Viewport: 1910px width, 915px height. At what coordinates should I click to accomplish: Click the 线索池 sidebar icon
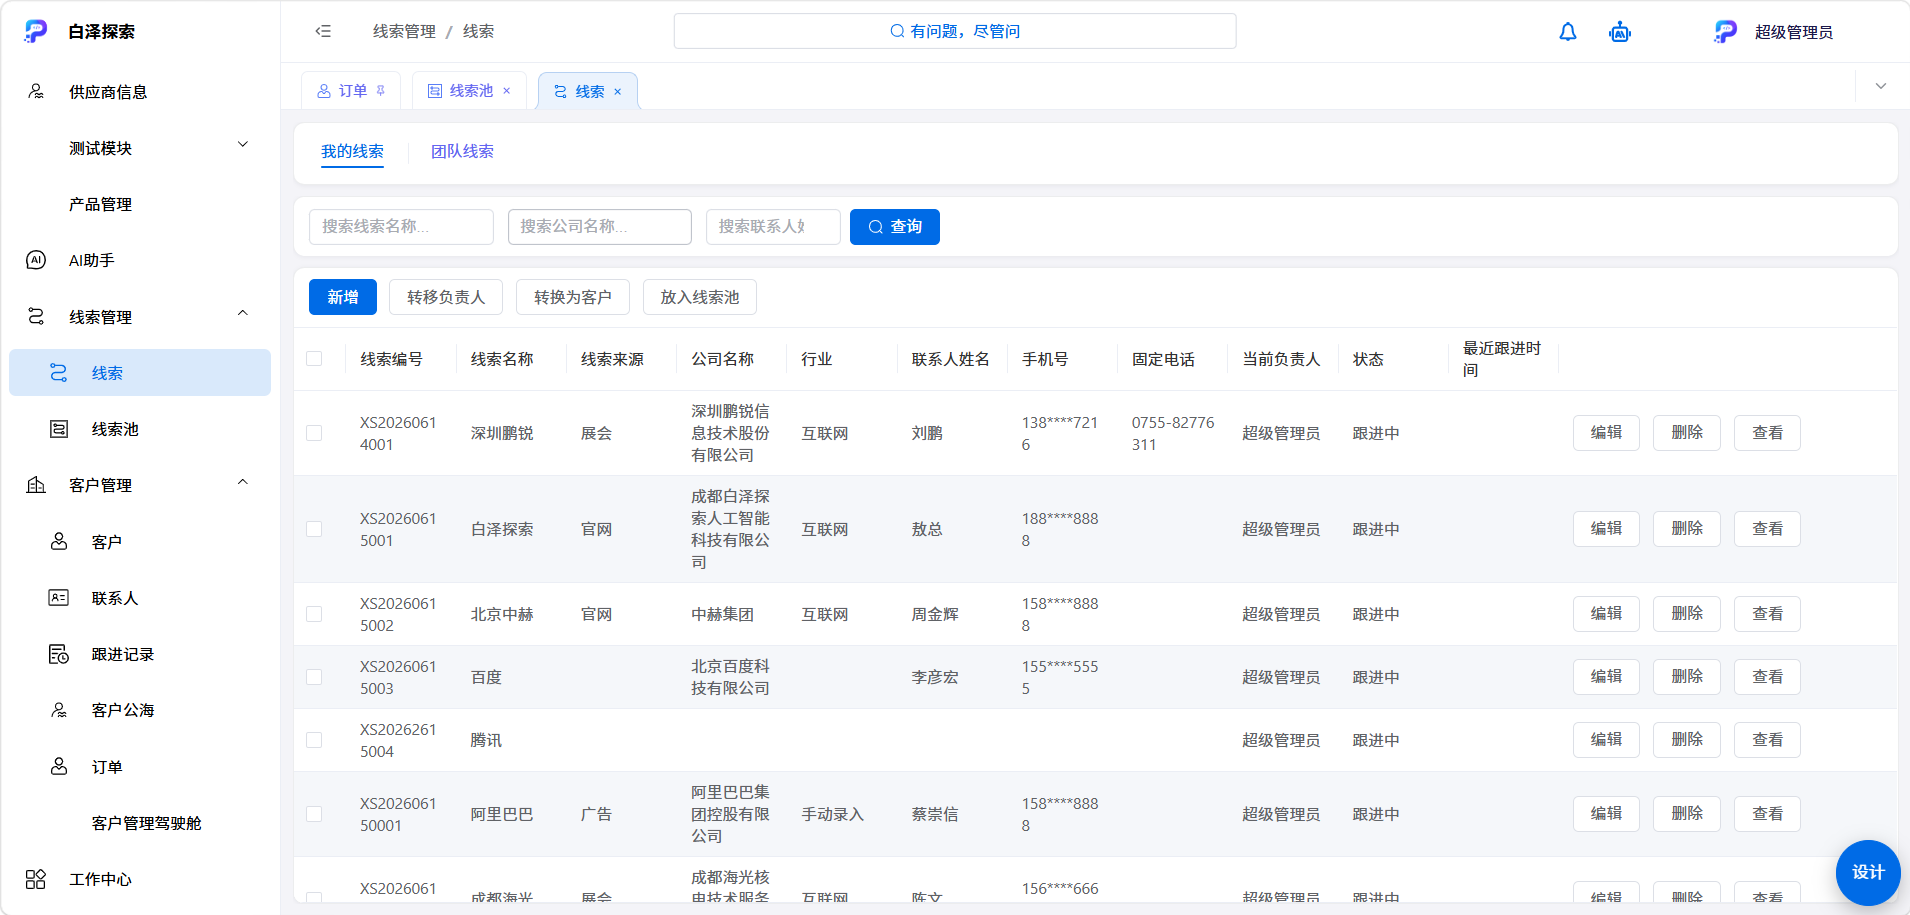point(59,429)
